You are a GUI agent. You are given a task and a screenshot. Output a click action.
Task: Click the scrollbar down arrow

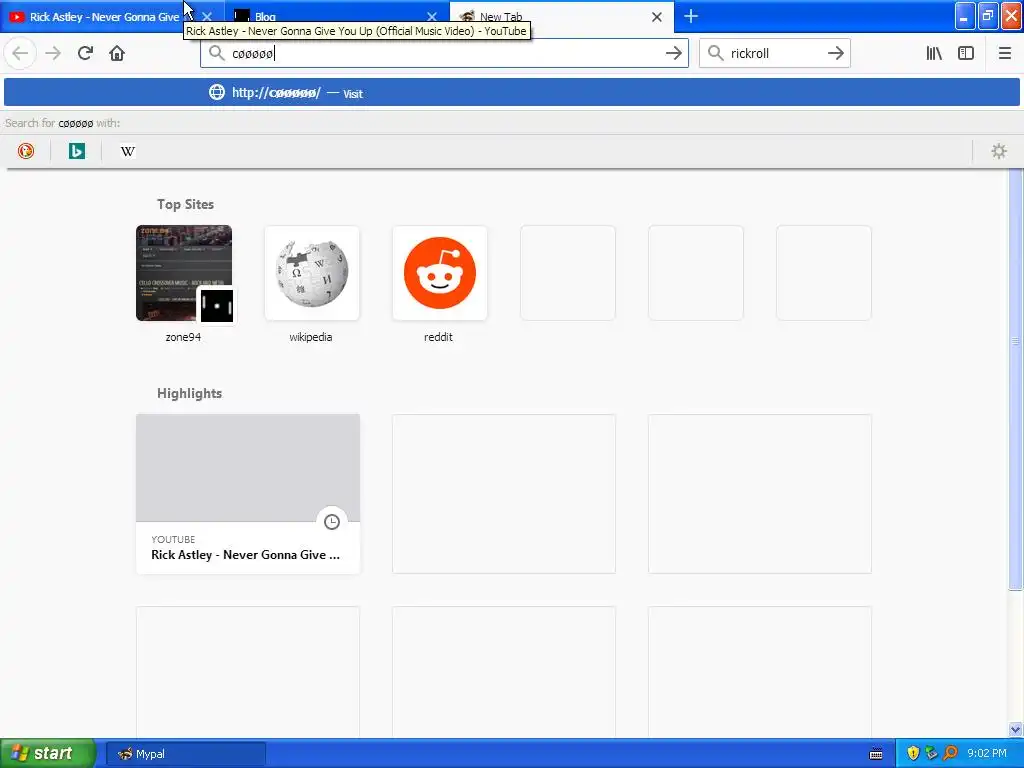(x=1015, y=729)
